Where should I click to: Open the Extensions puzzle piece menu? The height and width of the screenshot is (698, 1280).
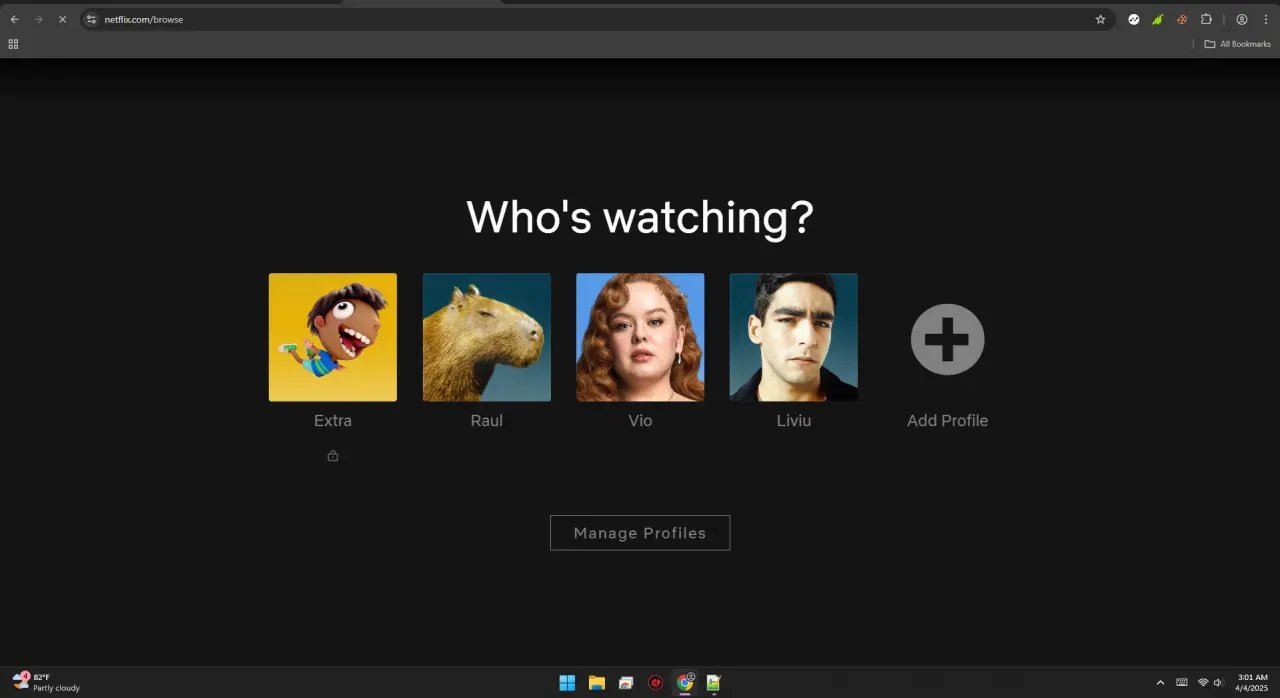click(x=1206, y=19)
